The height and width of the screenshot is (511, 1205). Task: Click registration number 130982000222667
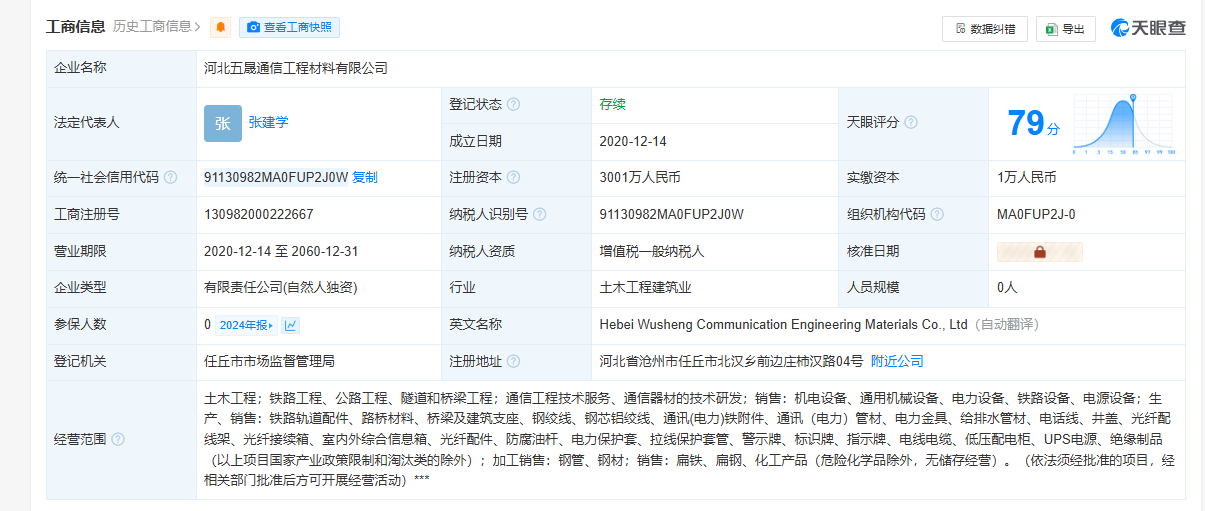click(x=258, y=214)
